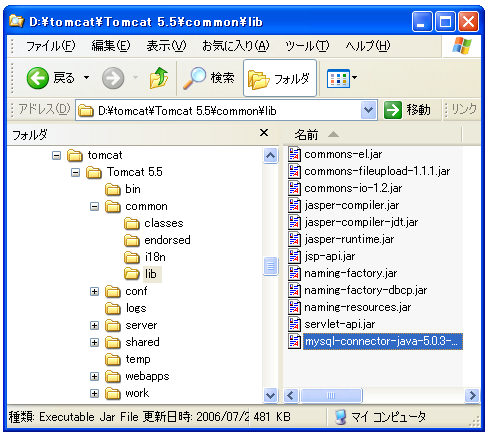The height and width of the screenshot is (436, 487).
Task: Collapse the common folder node
Action: point(95,207)
